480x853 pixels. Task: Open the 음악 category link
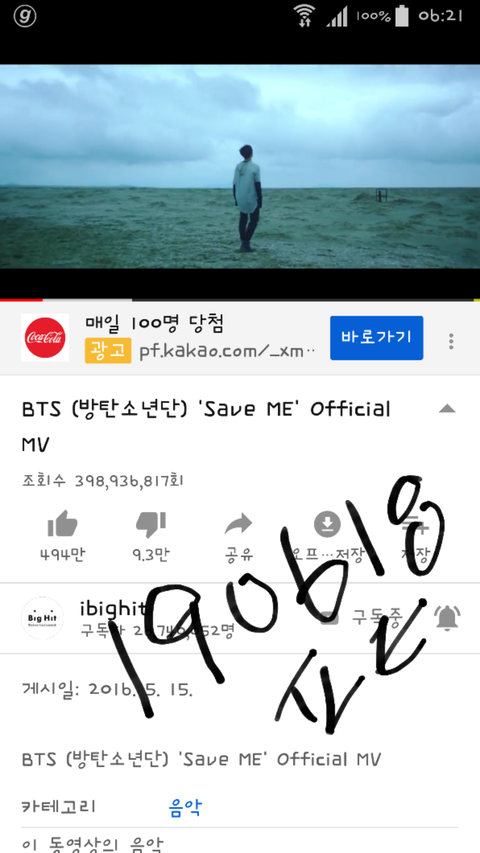tap(185, 807)
